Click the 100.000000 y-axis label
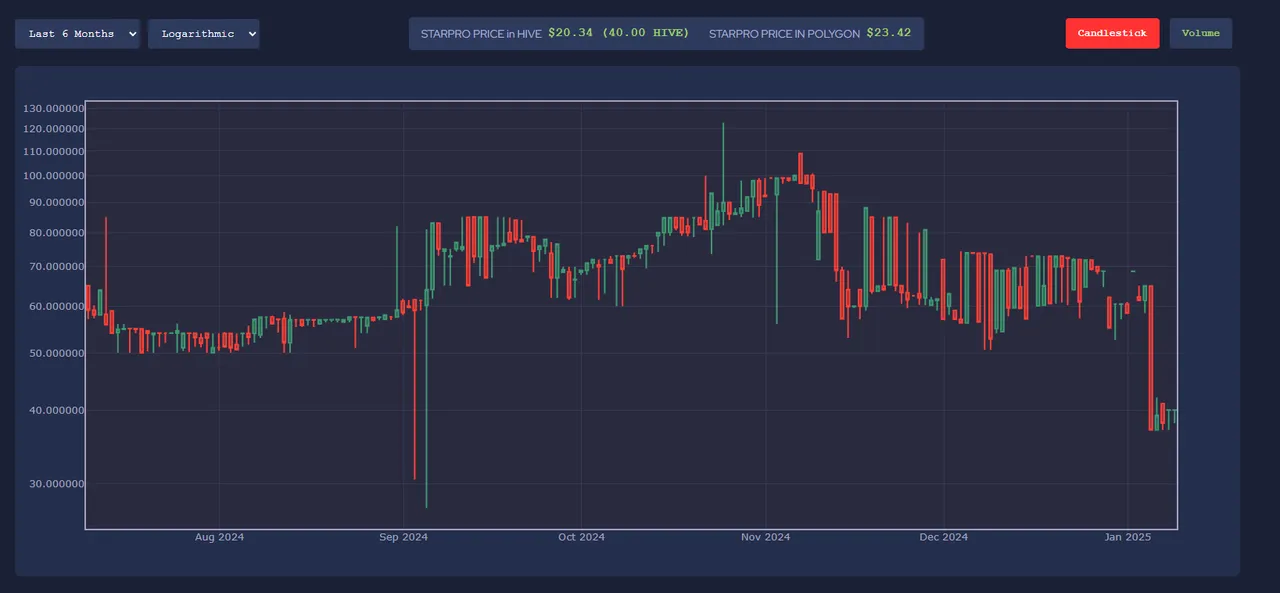 click(x=53, y=176)
